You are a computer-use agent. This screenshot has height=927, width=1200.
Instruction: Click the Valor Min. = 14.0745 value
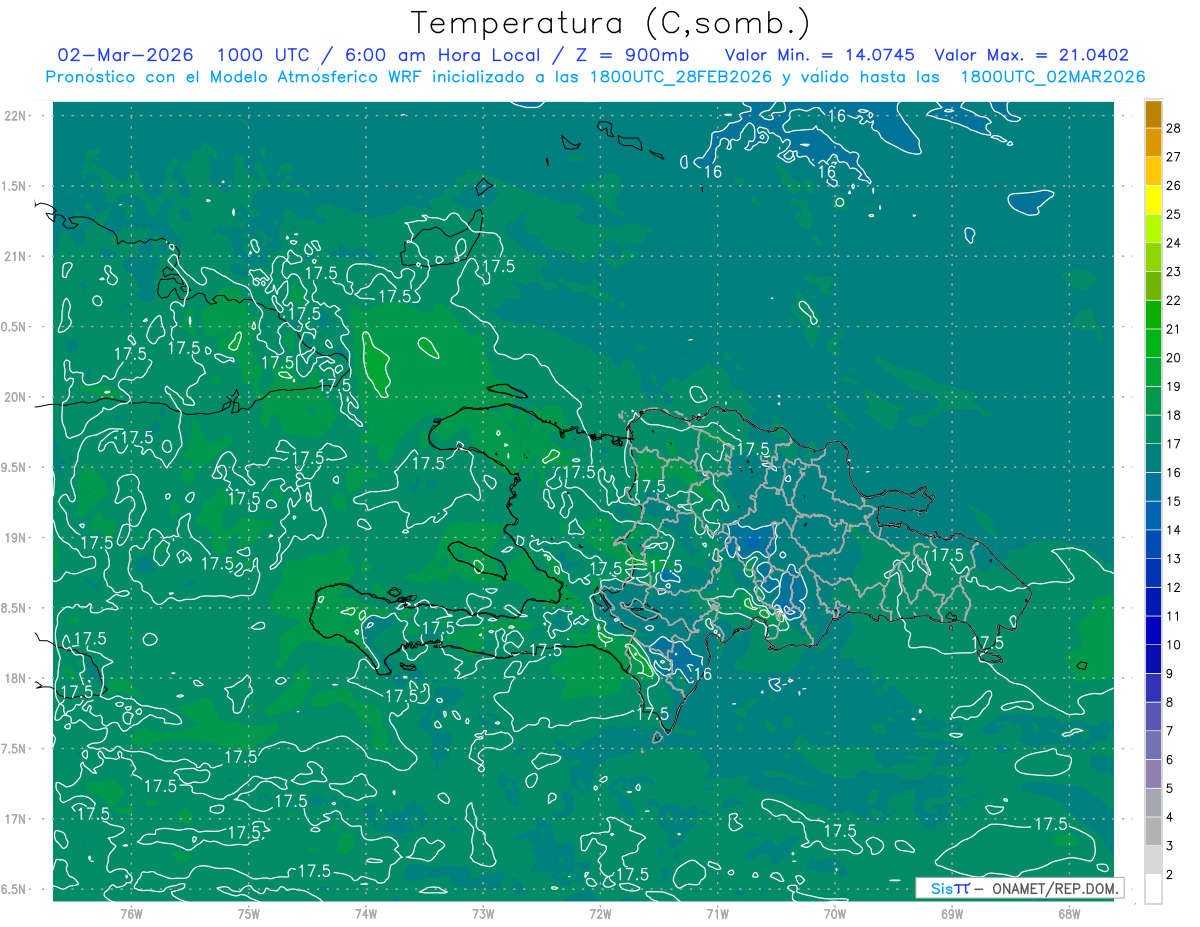coord(818,55)
